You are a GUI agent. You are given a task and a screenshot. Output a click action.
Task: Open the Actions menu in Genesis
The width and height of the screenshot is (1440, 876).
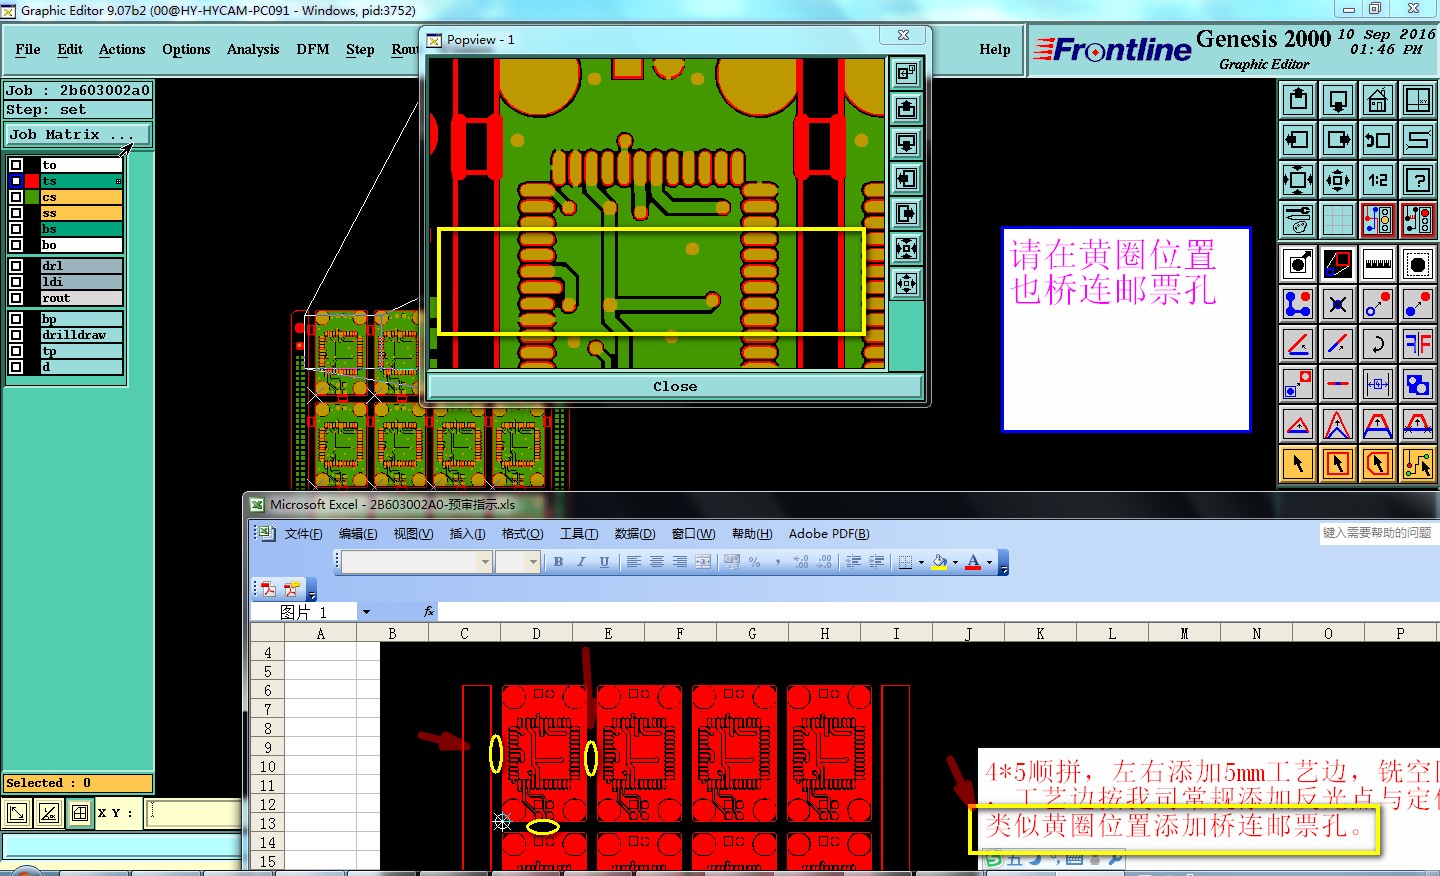122,49
